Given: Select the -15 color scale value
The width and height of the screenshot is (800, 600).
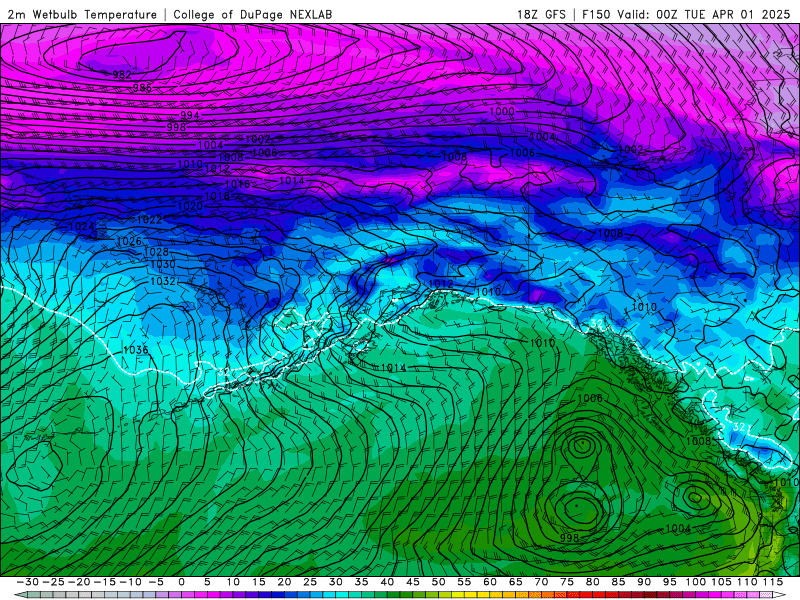Looking at the screenshot, I should click(105, 582).
